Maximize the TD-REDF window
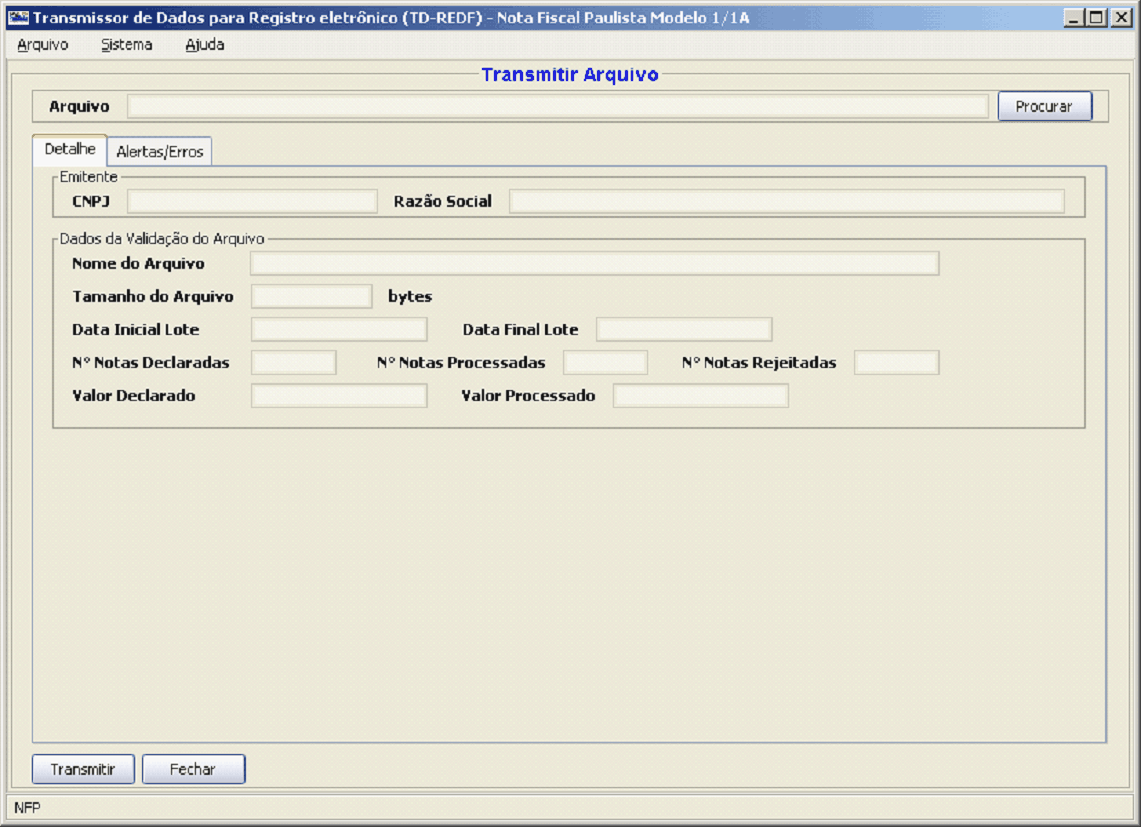This screenshot has height=828, width=1142. coord(1097,17)
